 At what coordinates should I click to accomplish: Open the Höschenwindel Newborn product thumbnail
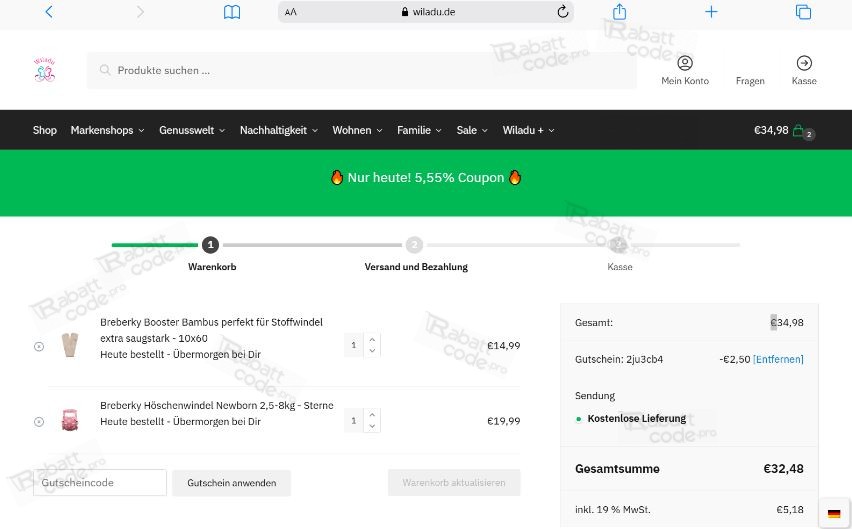point(70,420)
